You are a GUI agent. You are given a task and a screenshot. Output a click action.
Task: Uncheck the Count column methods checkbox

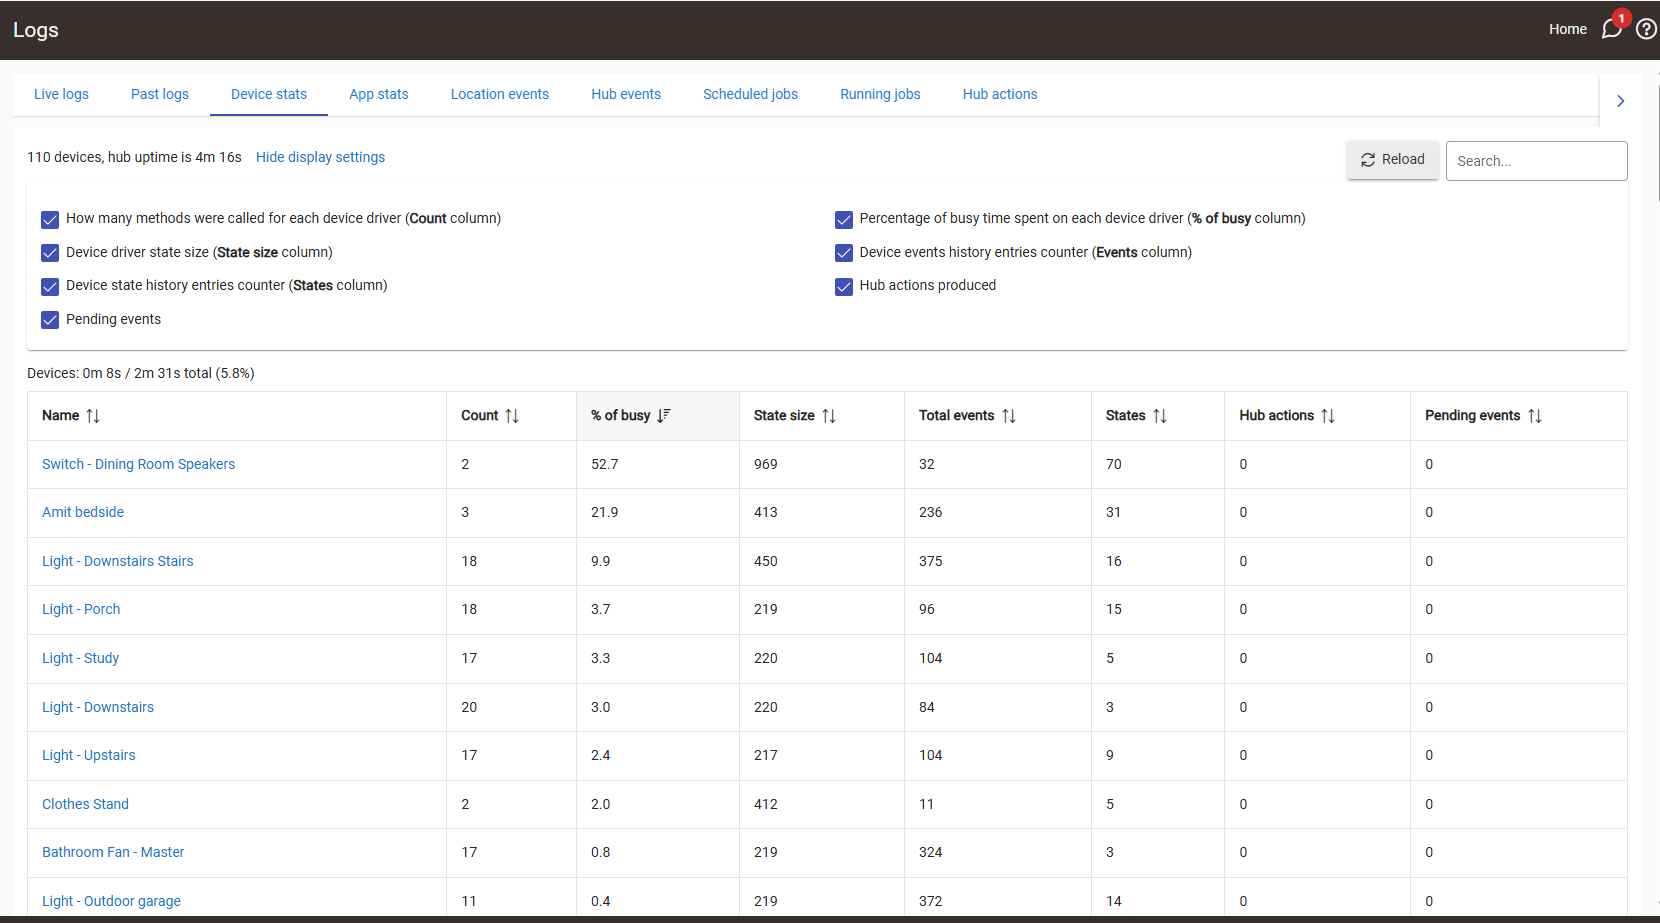click(x=50, y=219)
